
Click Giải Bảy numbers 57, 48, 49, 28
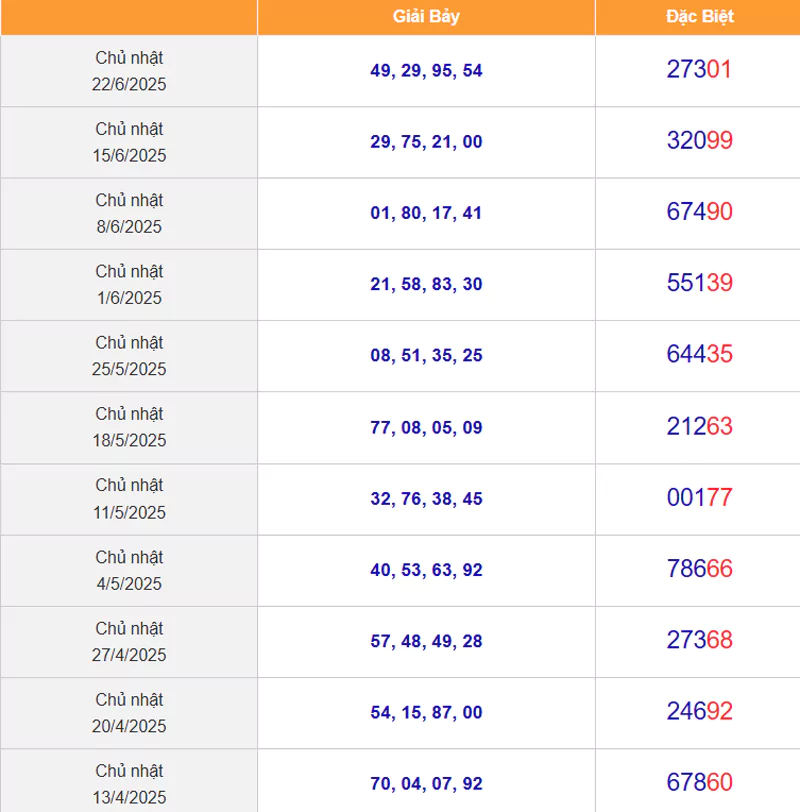click(426, 641)
